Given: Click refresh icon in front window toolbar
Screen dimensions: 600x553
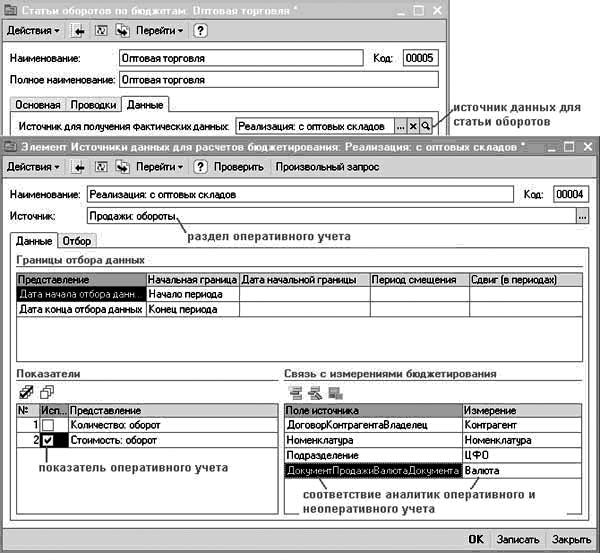Looking at the screenshot, I should (x=101, y=167).
